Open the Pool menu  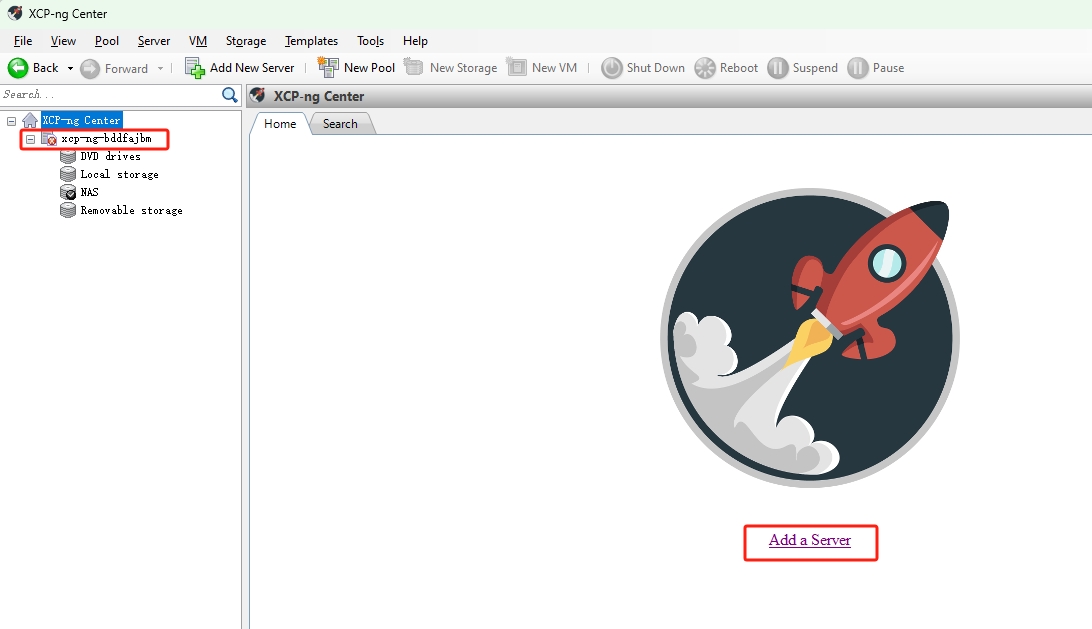107,41
